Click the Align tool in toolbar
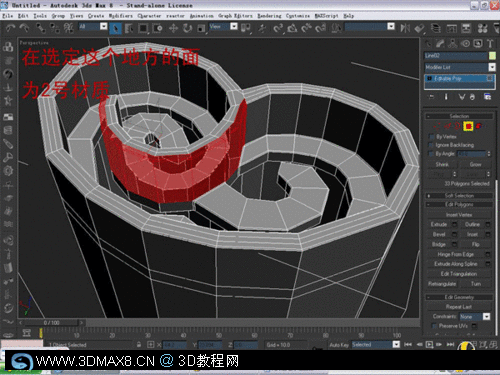The image size is (500, 375). 419,28
